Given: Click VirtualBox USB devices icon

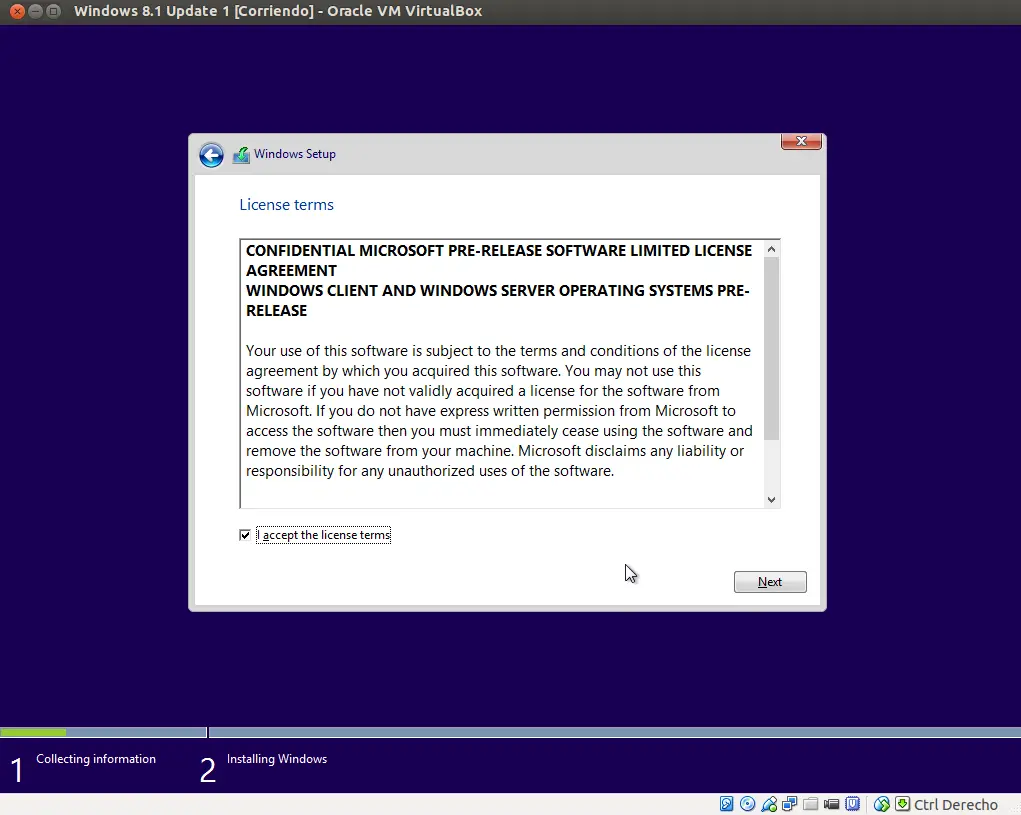Looking at the screenshot, I should click(768, 804).
